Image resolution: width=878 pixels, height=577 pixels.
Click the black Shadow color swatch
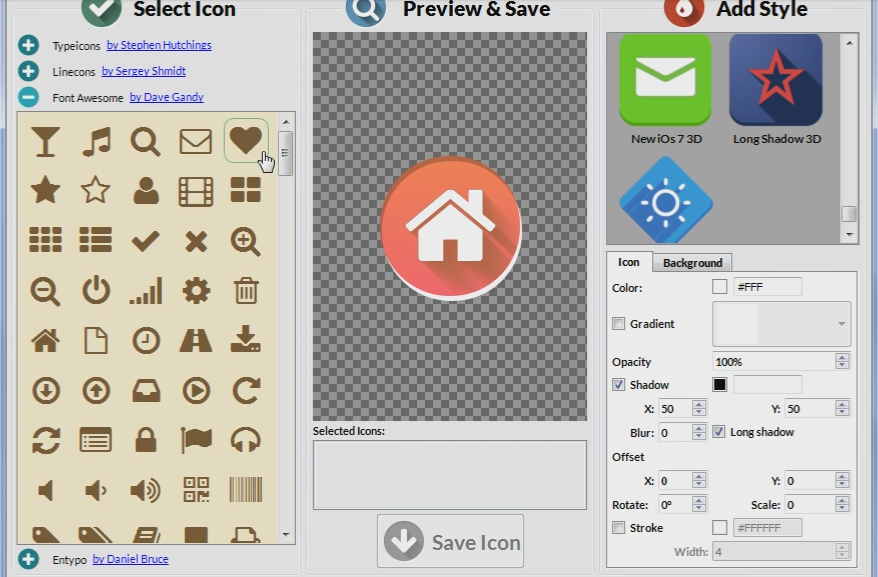[720, 384]
